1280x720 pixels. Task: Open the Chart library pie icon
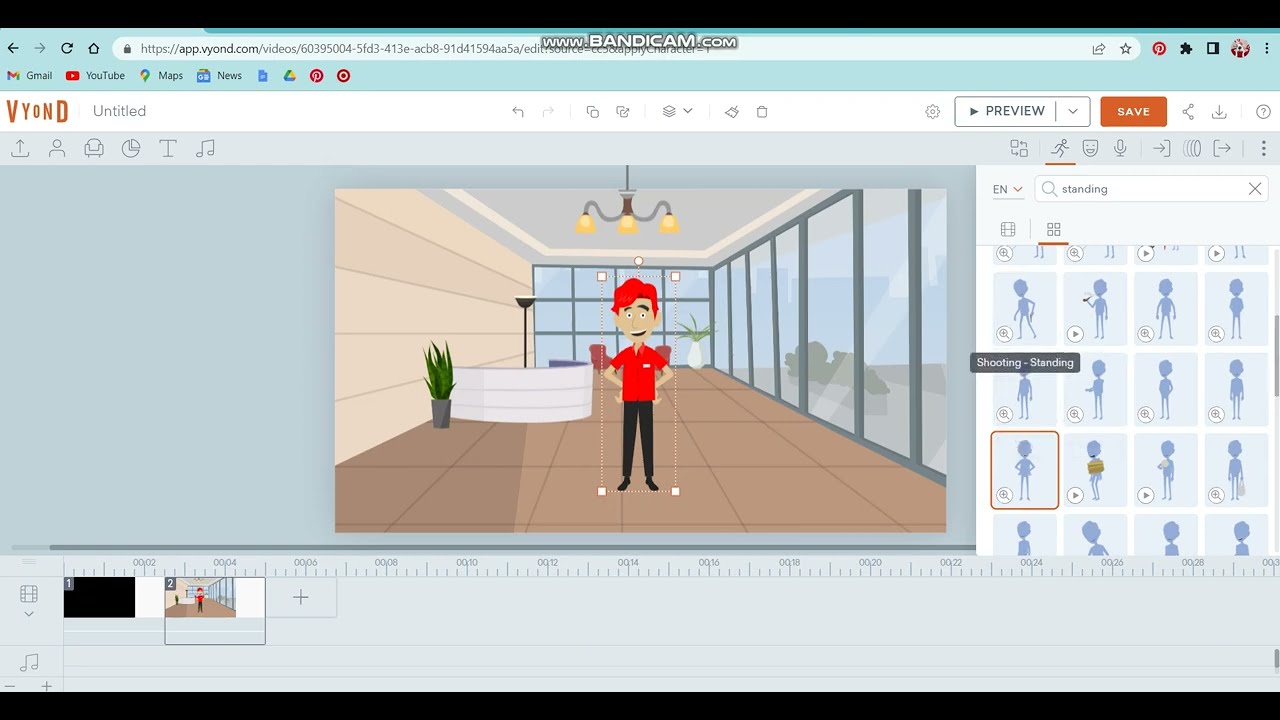pos(131,149)
